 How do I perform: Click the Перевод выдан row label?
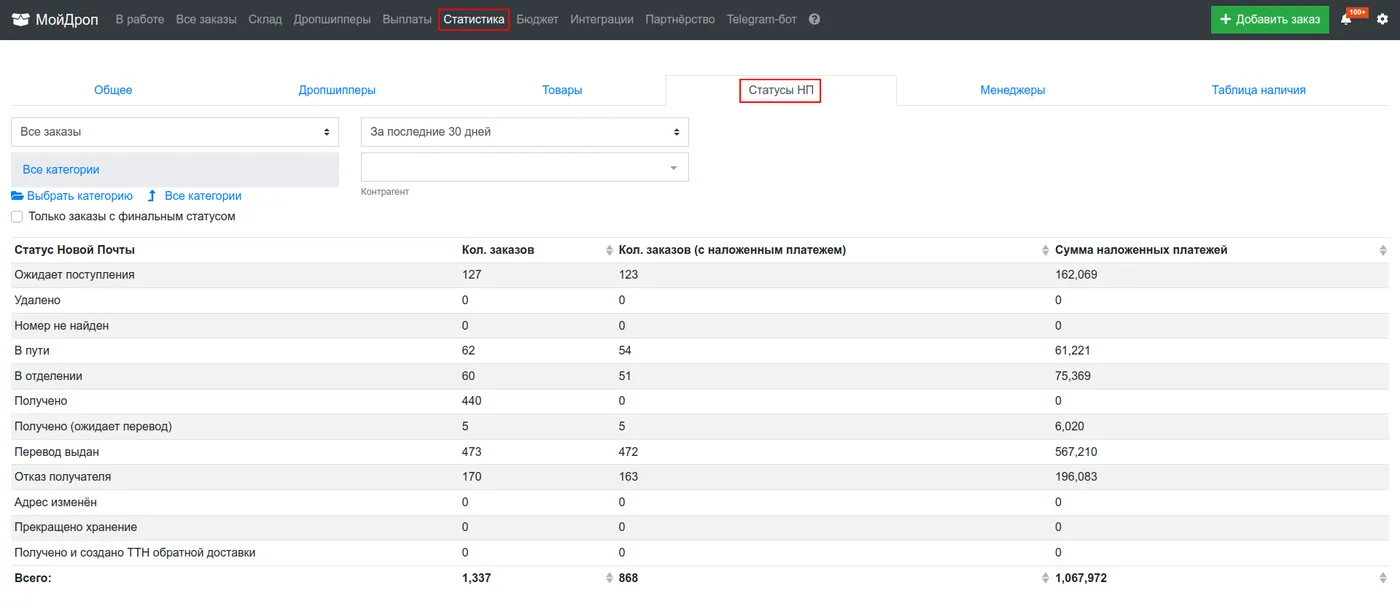[55, 452]
